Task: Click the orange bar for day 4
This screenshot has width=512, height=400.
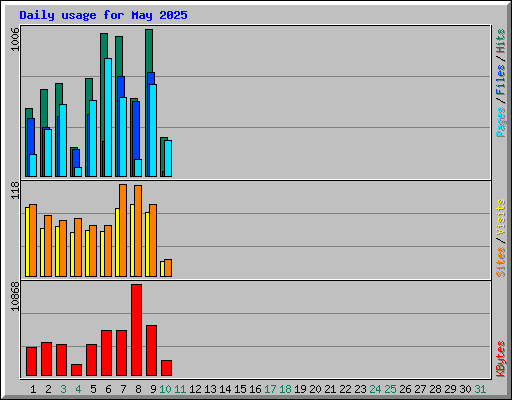Action: [x=78, y=247]
